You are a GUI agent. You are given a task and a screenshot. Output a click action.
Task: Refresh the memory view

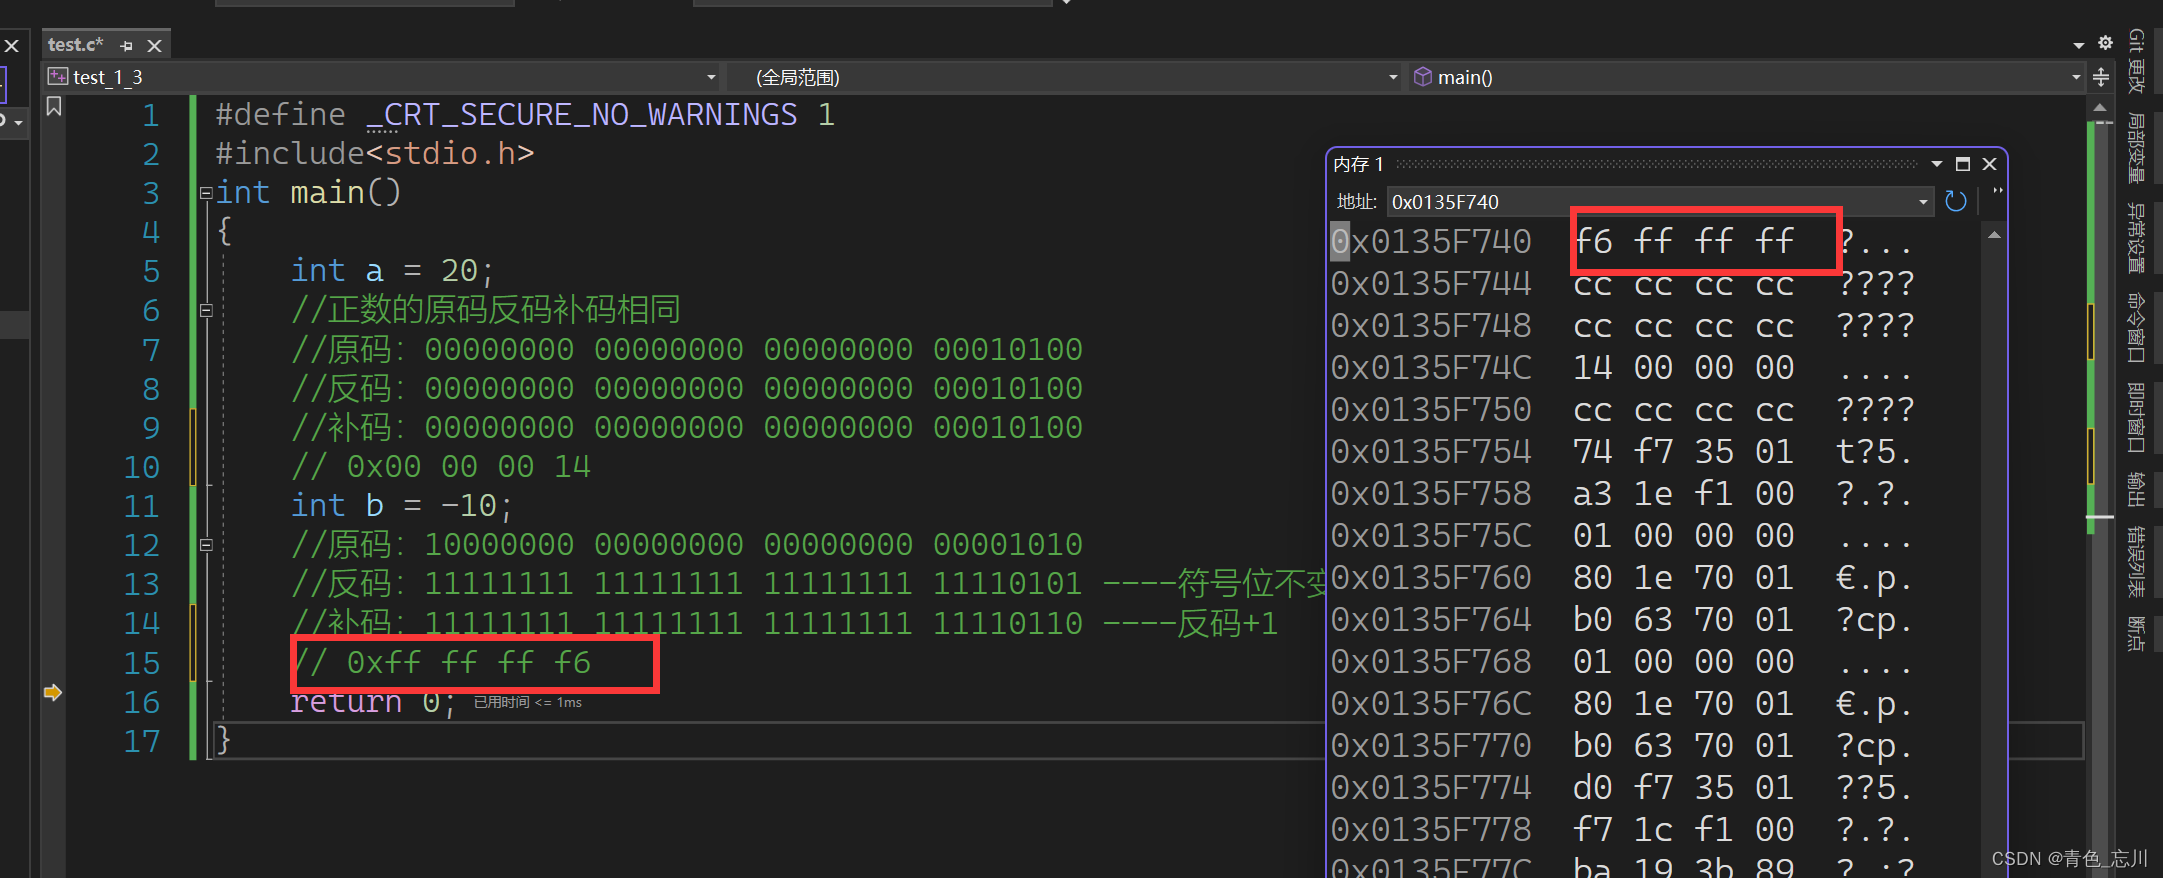(x=1956, y=202)
